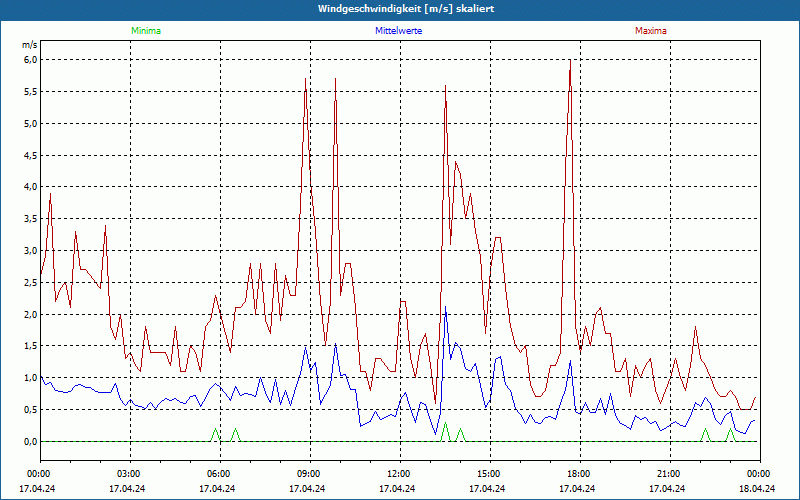
Task: Select the 5,0 y-axis value label
Action: (x=29, y=124)
